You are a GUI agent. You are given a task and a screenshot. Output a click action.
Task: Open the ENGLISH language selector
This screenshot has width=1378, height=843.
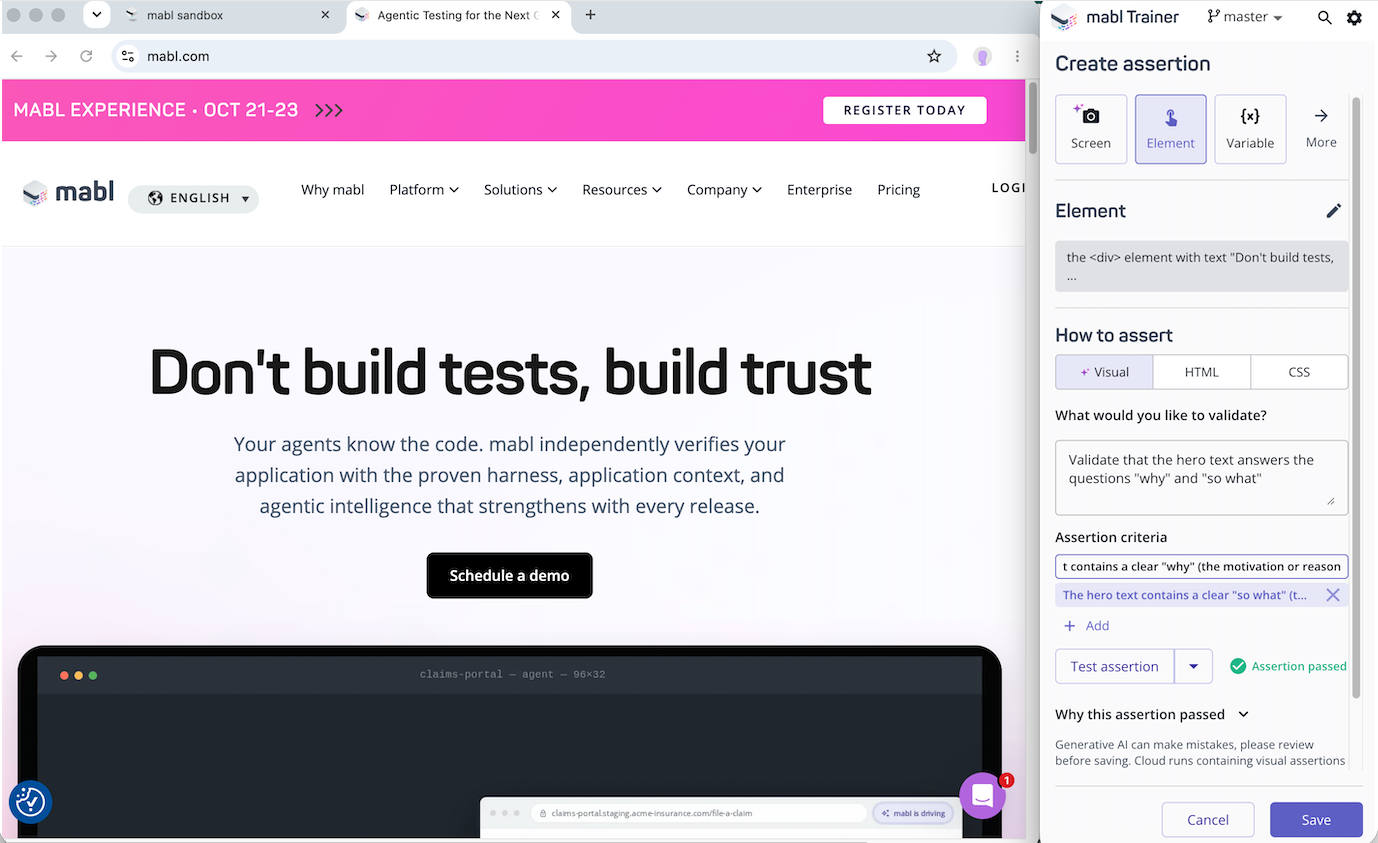193,198
